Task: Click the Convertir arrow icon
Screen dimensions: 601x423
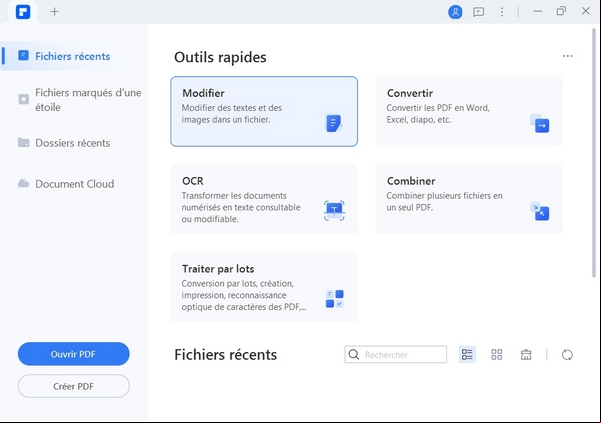Action: [x=540, y=123]
